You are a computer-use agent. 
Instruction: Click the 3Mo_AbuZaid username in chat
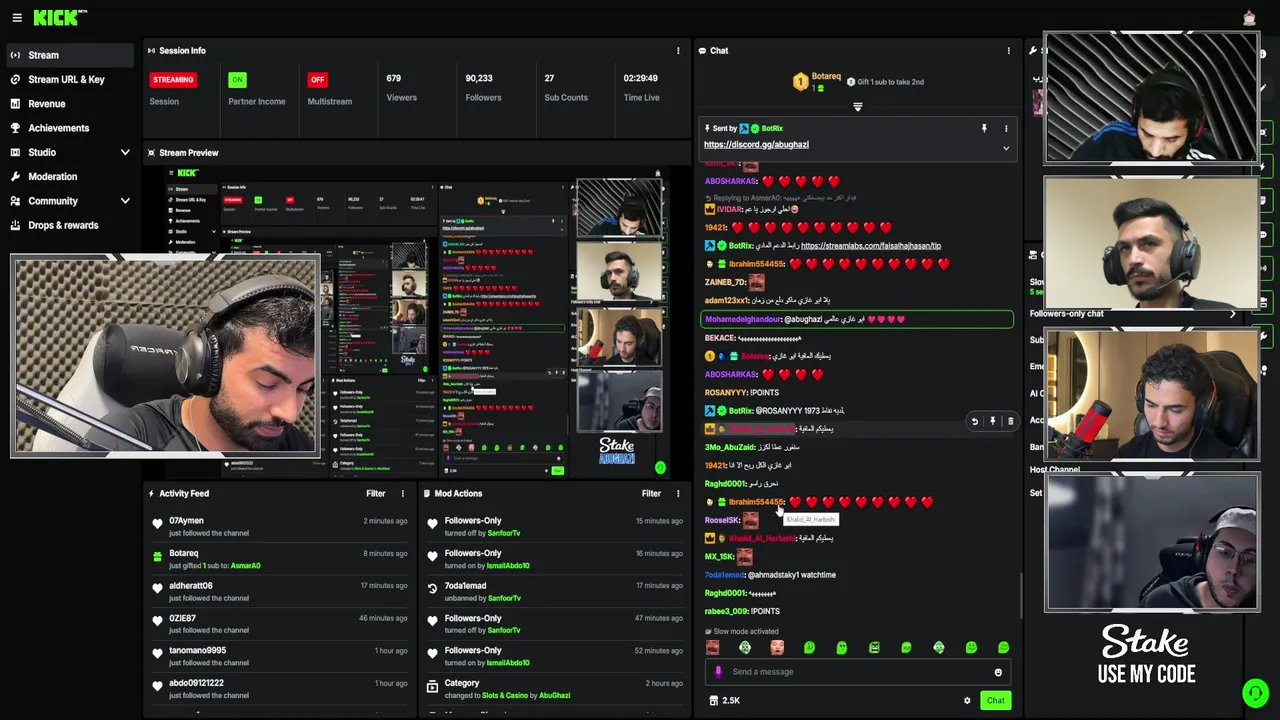[729, 448]
